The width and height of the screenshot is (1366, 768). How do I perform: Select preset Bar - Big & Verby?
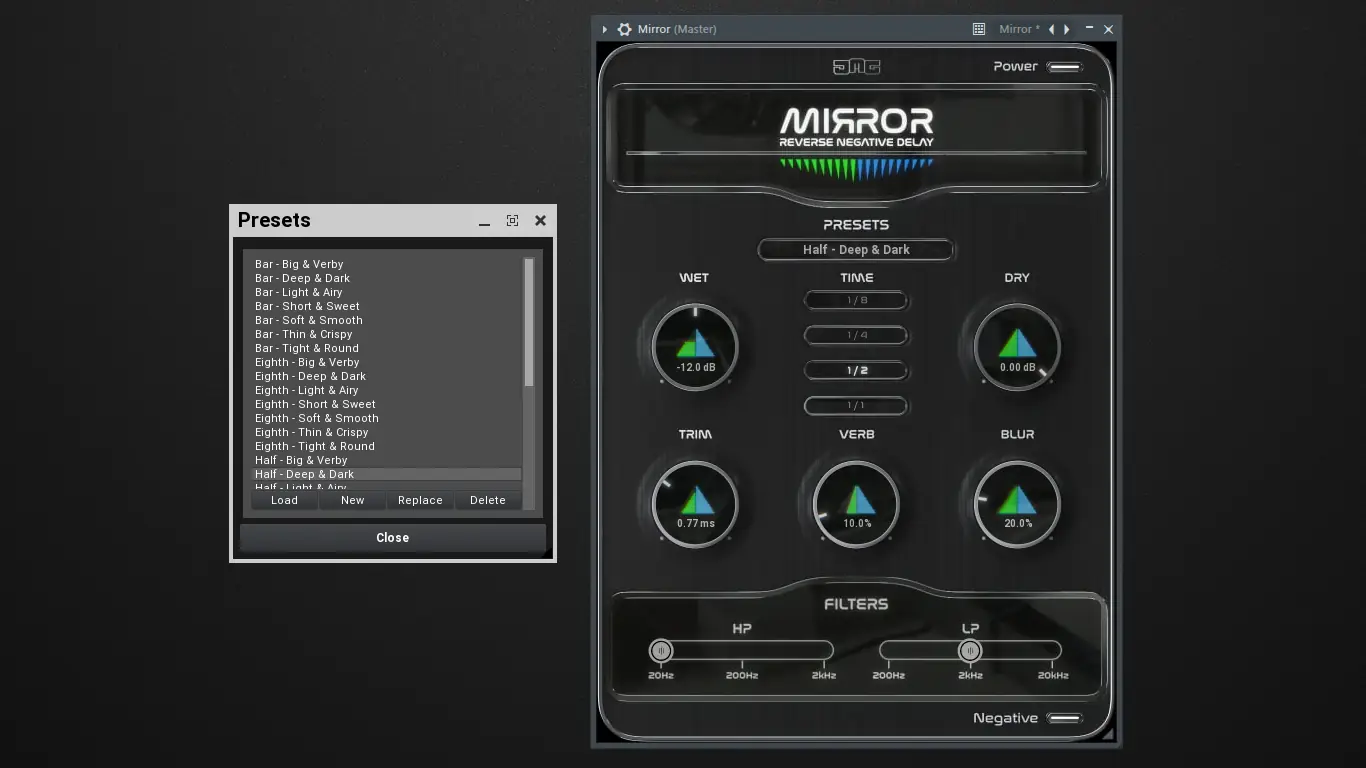pos(386,264)
